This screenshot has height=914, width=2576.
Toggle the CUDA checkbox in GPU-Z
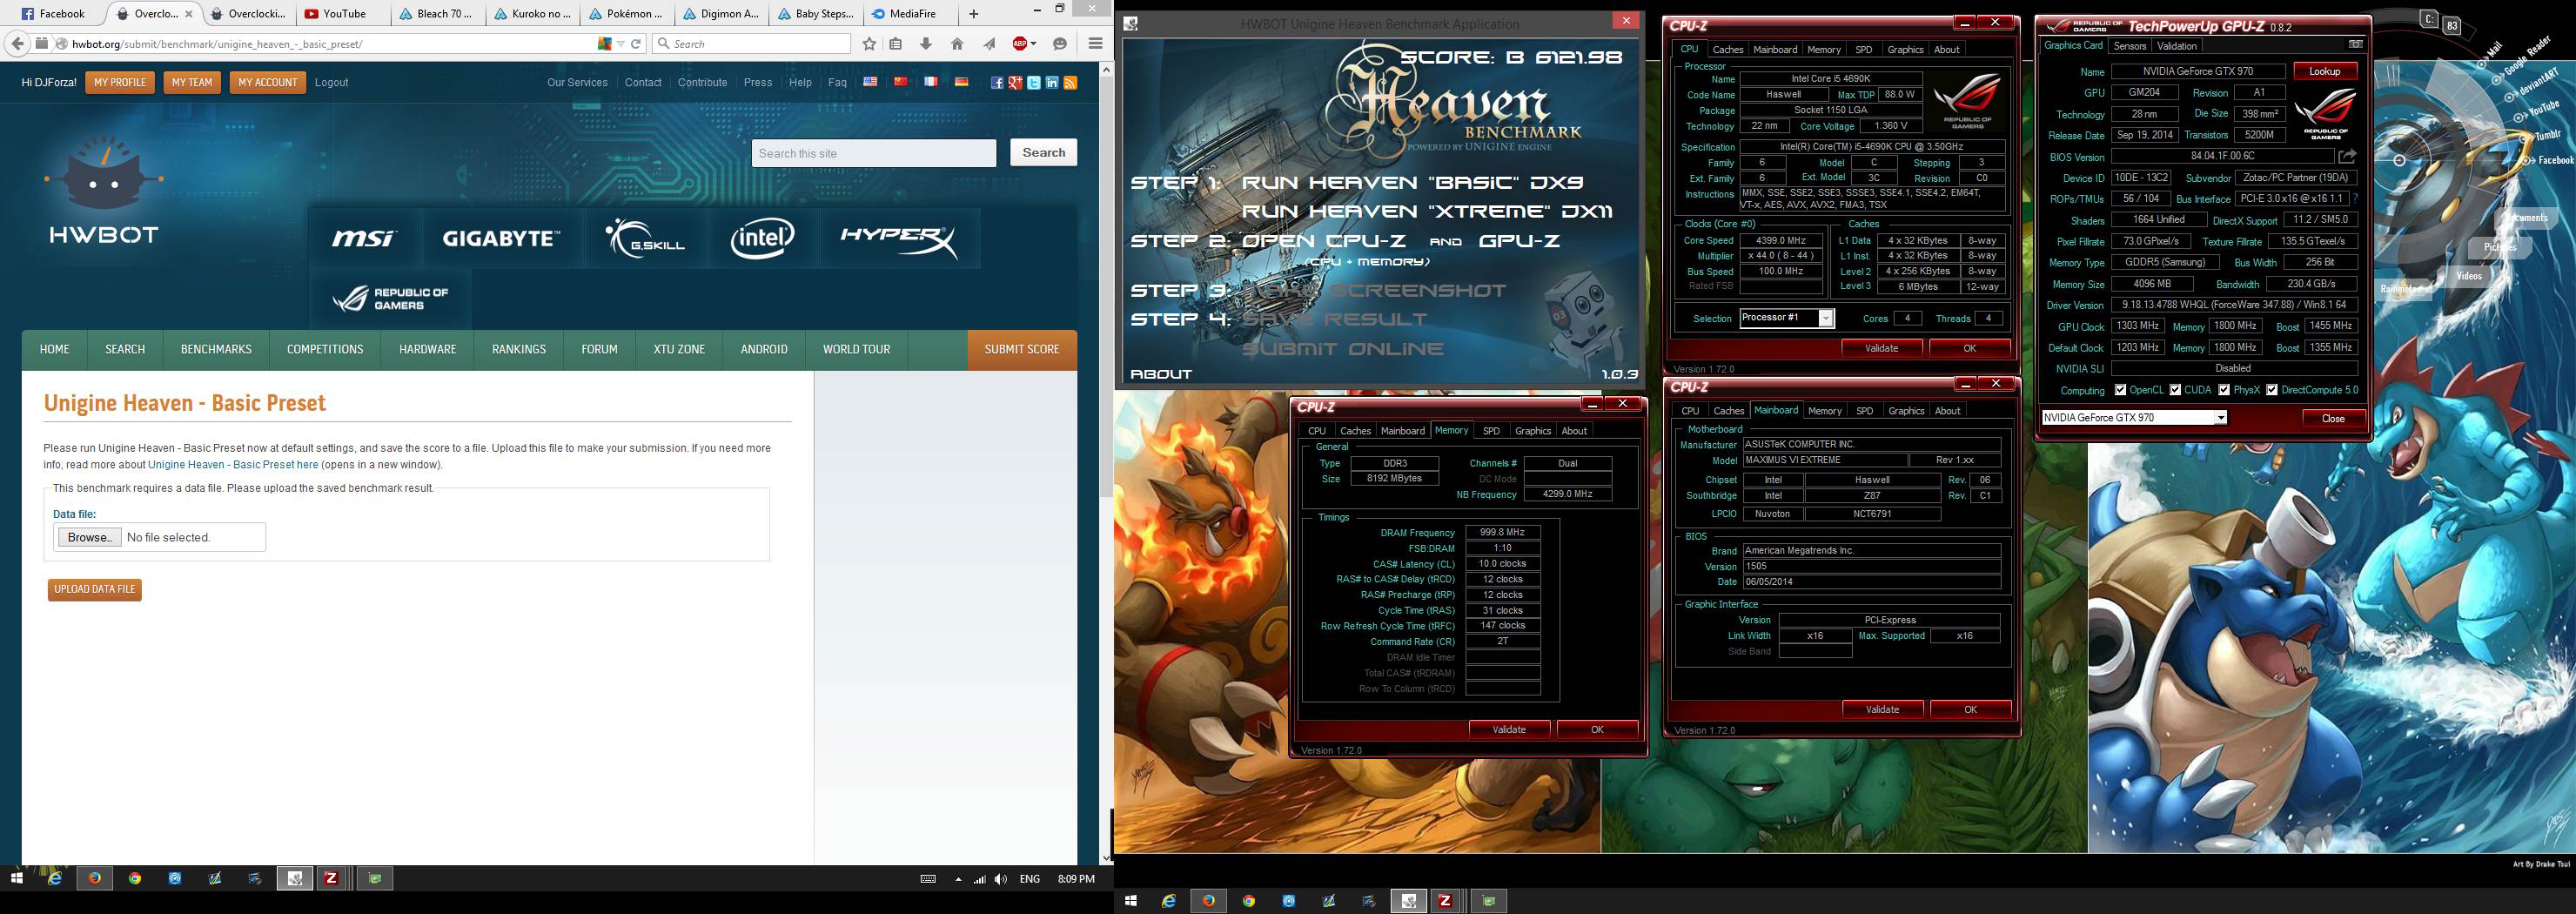[2175, 390]
